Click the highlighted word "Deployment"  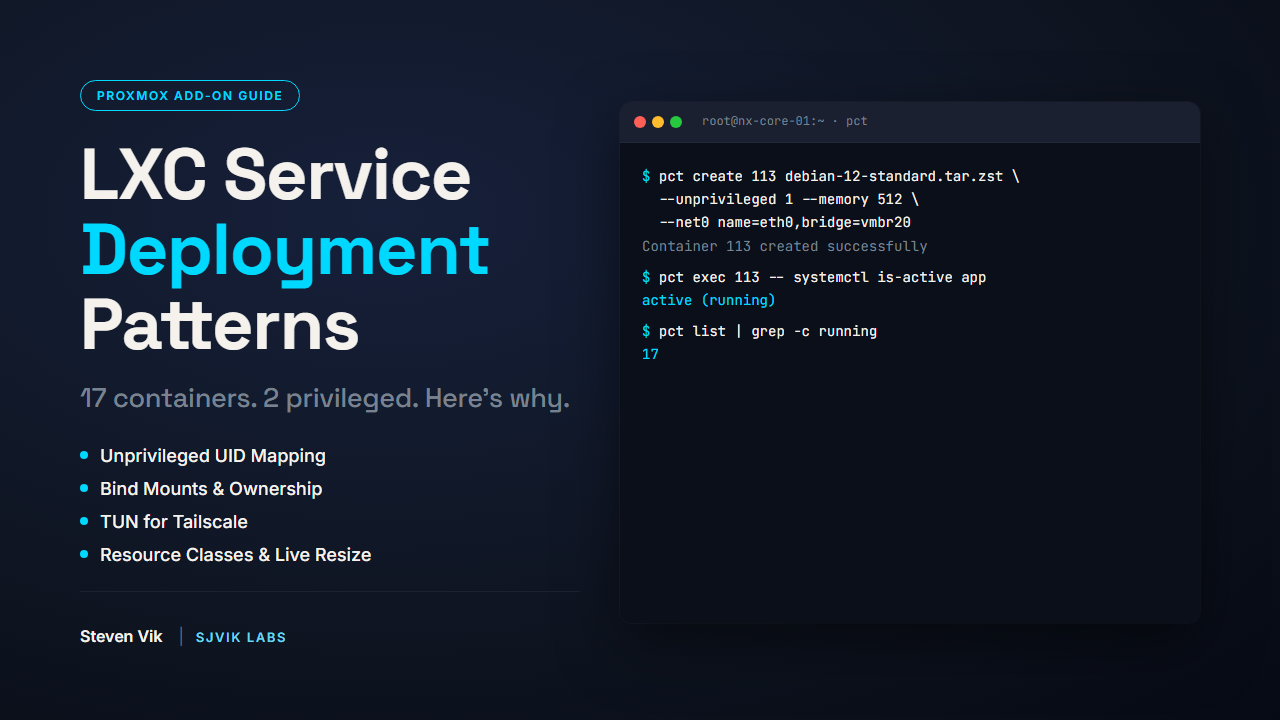tap(285, 253)
